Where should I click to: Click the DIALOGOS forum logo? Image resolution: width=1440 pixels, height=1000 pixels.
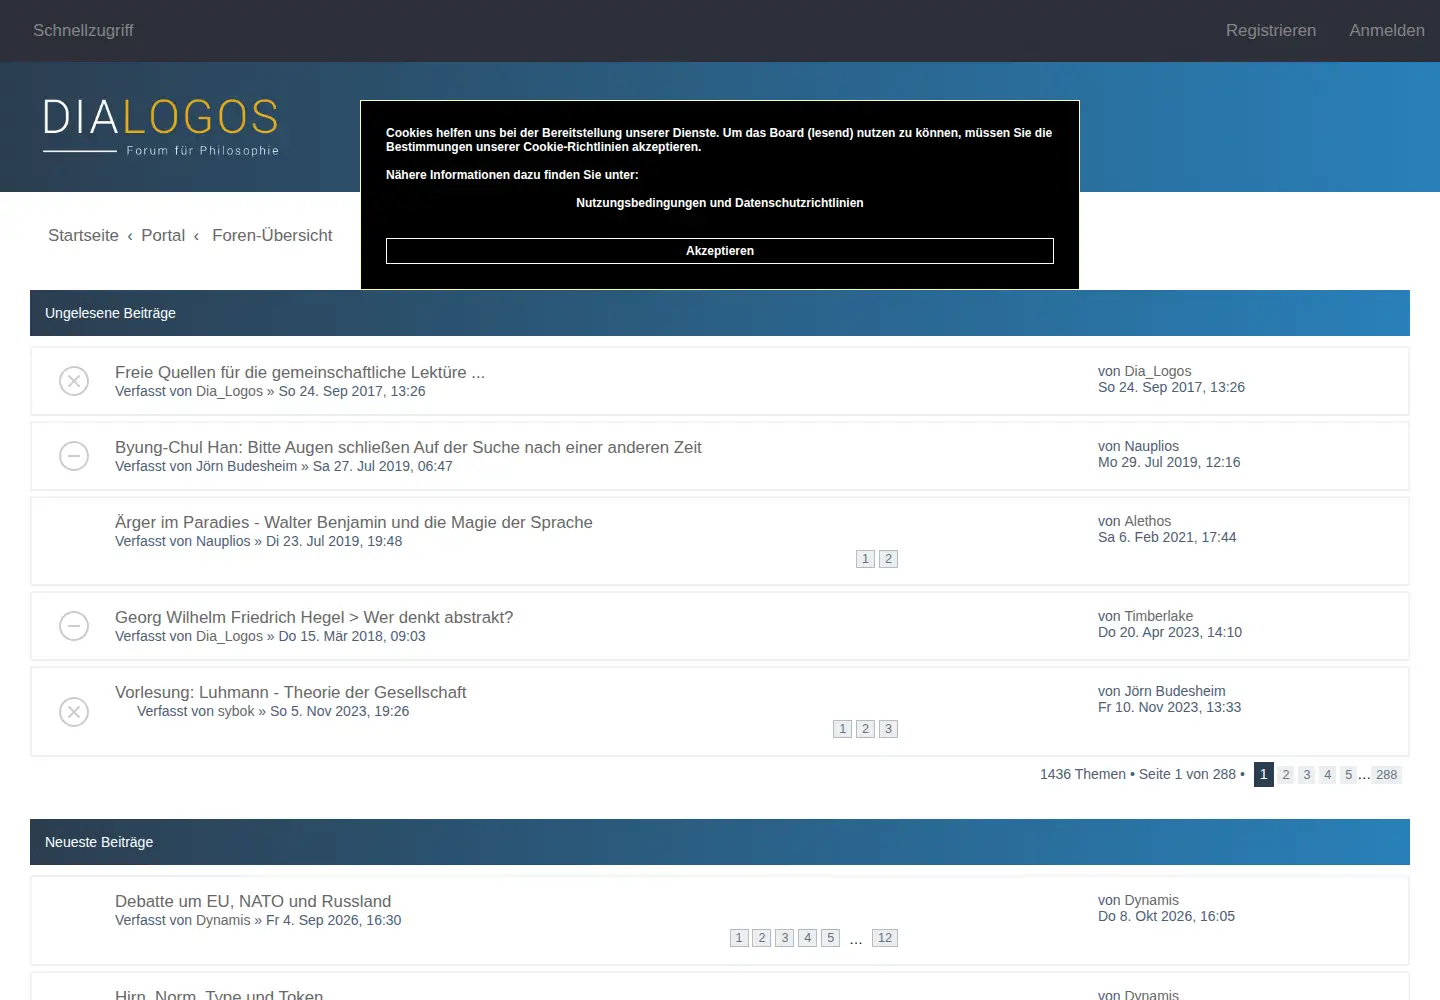pyautogui.click(x=161, y=126)
